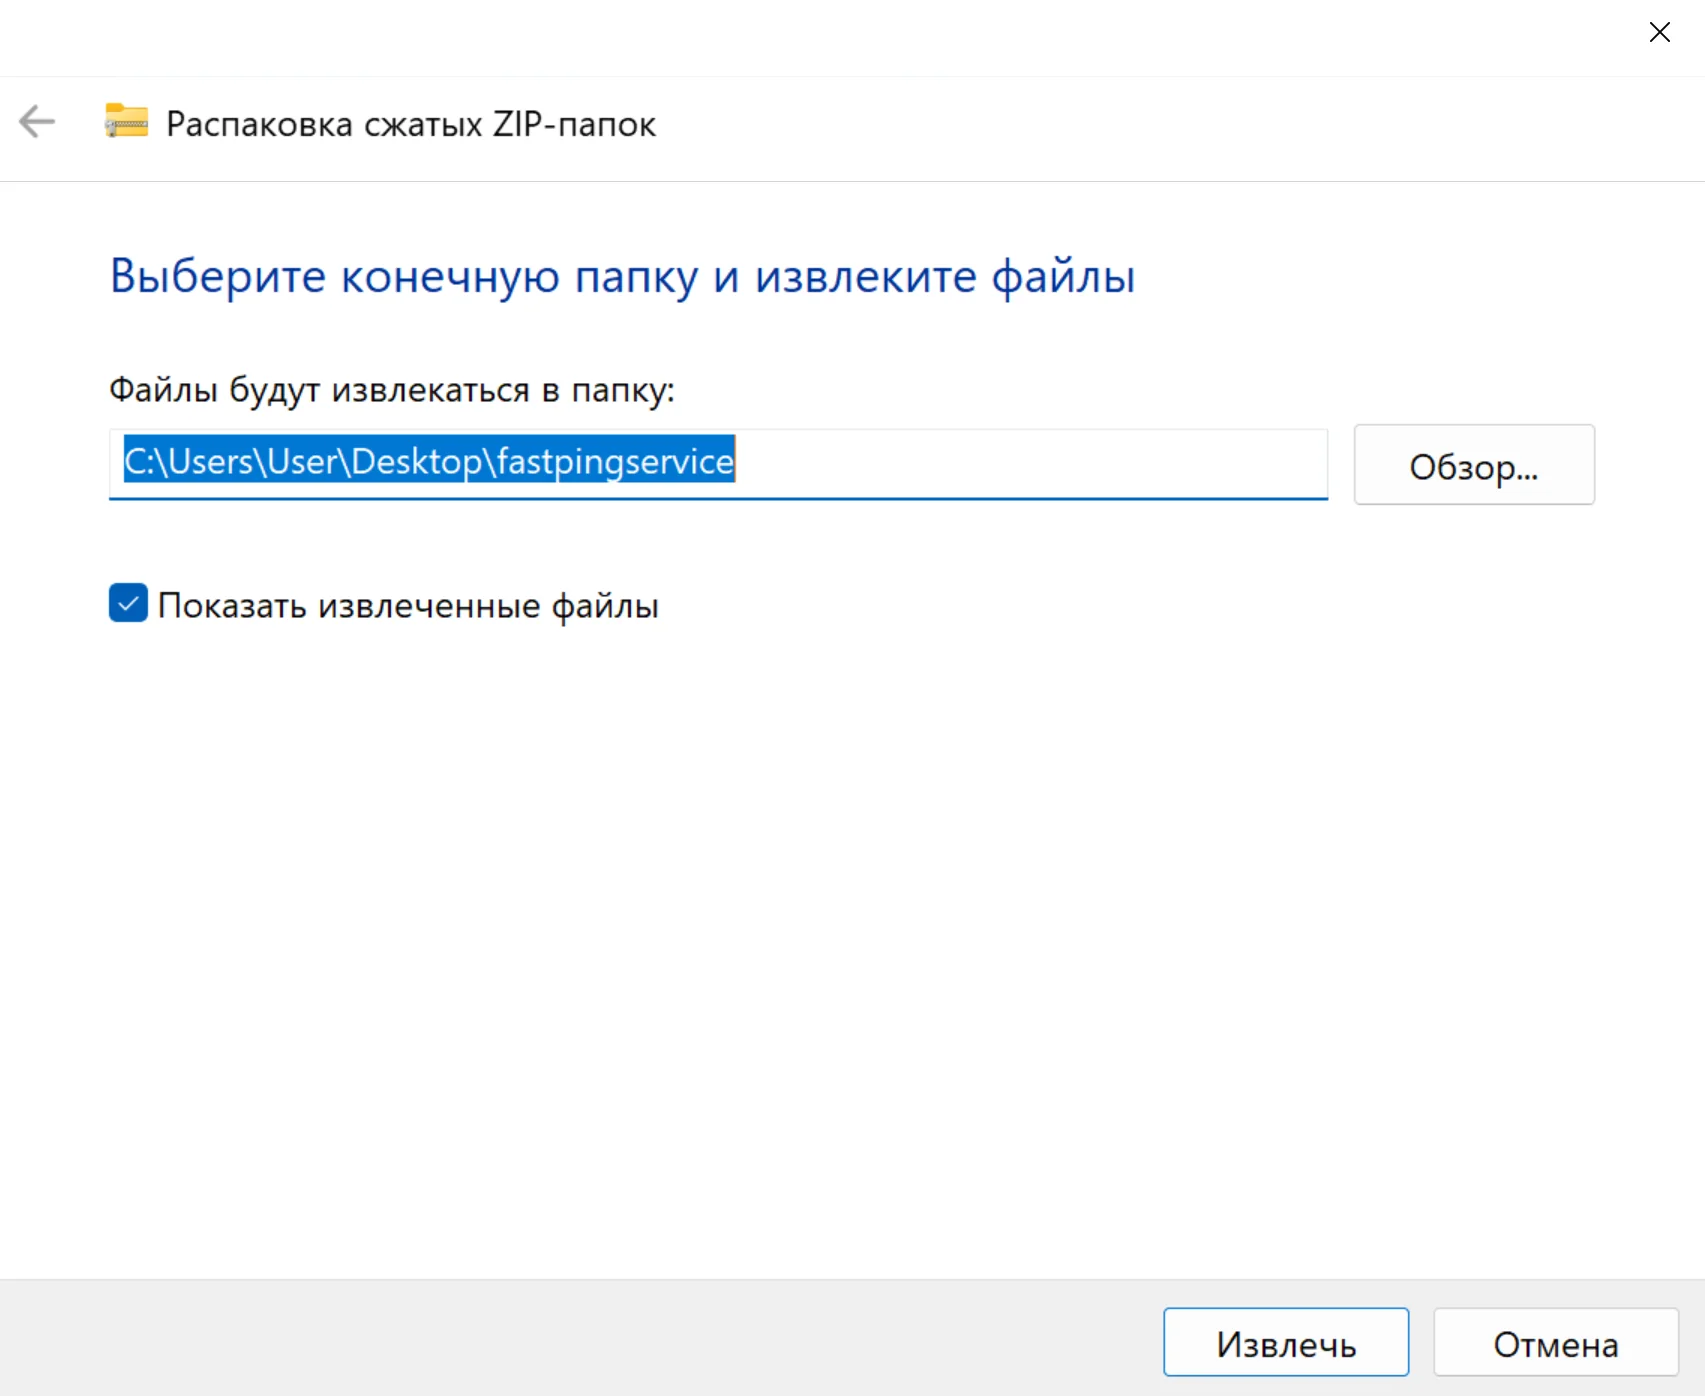Viewport: 1705px width, 1396px height.
Task: Click the window title Распаковка сжатых ZIP-папок
Action: pyautogui.click(x=410, y=124)
